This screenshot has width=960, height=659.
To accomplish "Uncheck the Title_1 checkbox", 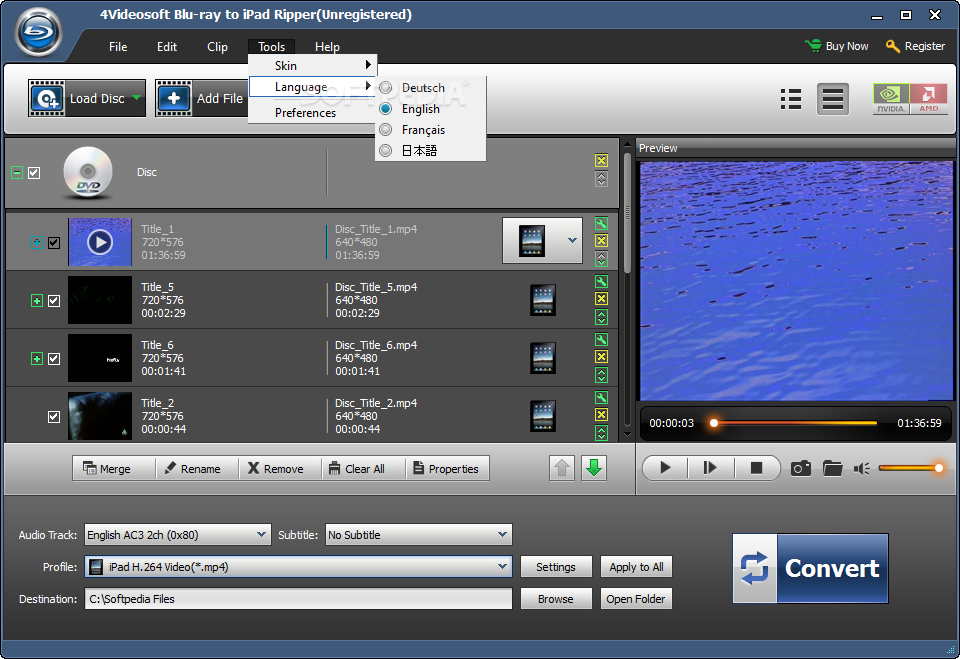I will click(x=54, y=243).
